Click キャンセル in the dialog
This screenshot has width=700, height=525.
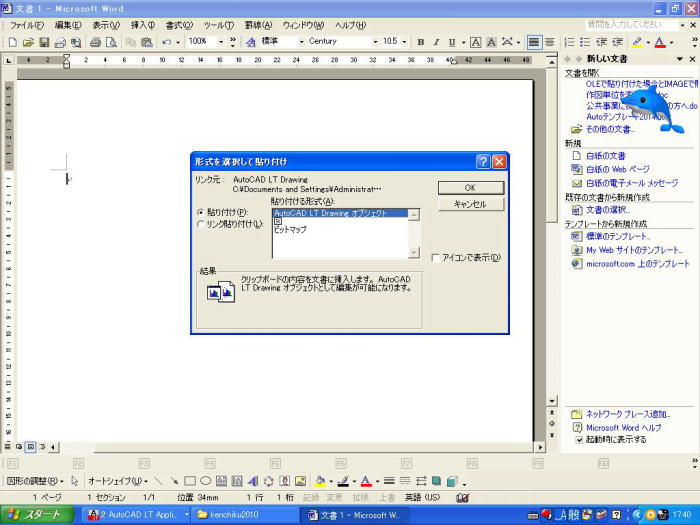(x=471, y=204)
